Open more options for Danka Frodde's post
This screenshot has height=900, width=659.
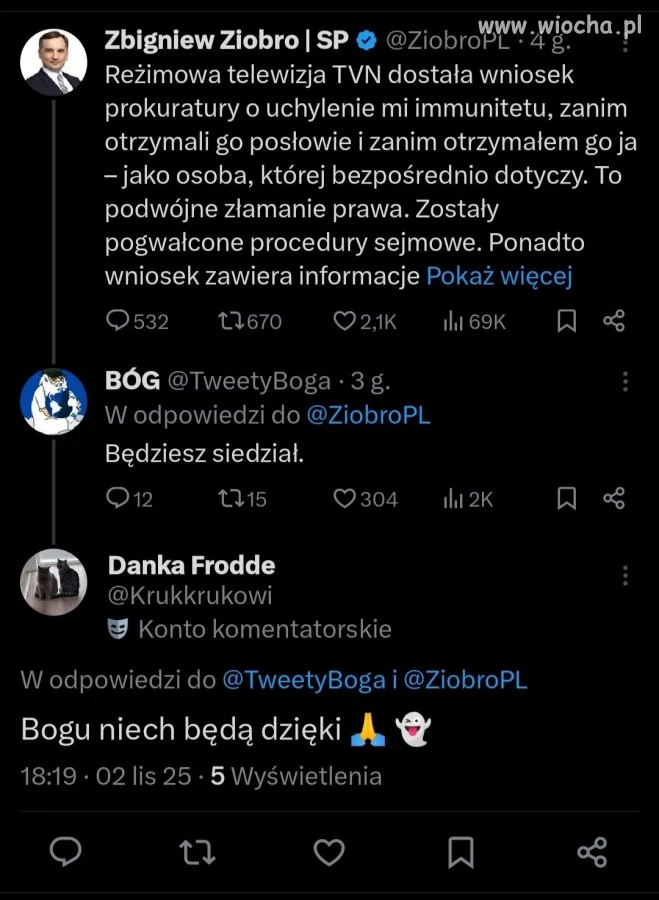(625, 575)
